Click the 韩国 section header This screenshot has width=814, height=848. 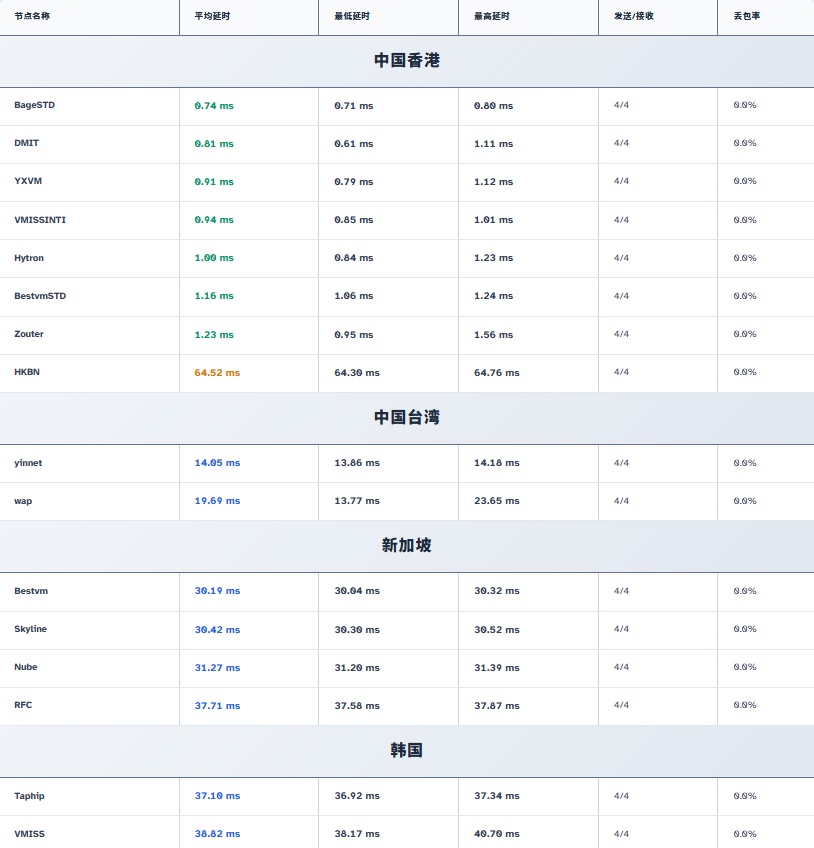click(407, 751)
